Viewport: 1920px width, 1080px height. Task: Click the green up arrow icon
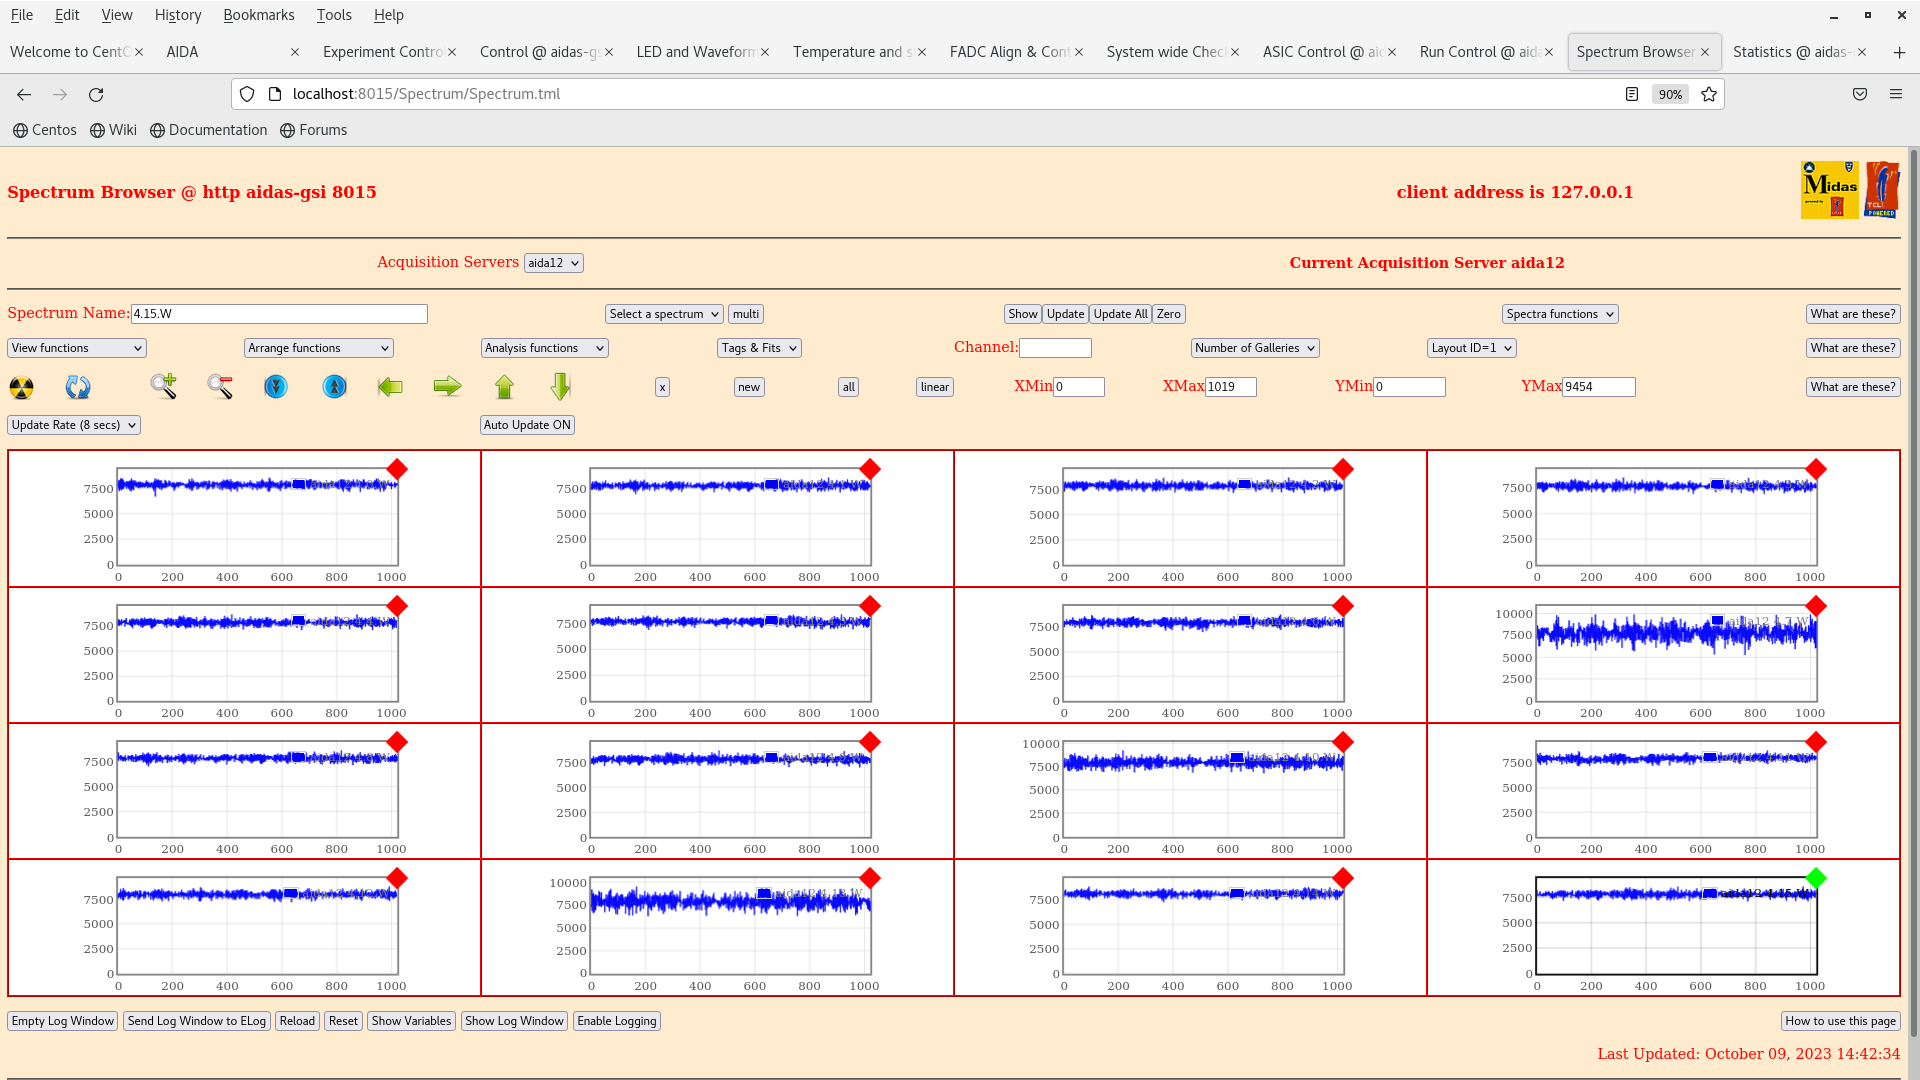pyautogui.click(x=504, y=386)
